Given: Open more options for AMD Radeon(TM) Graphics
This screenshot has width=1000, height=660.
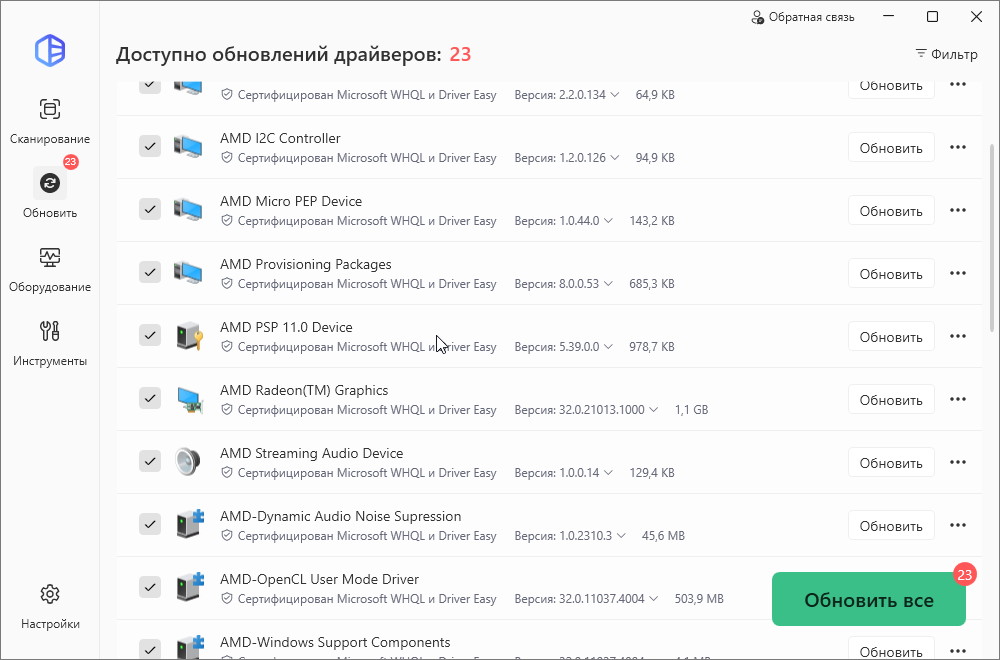Looking at the screenshot, I should [x=958, y=400].
